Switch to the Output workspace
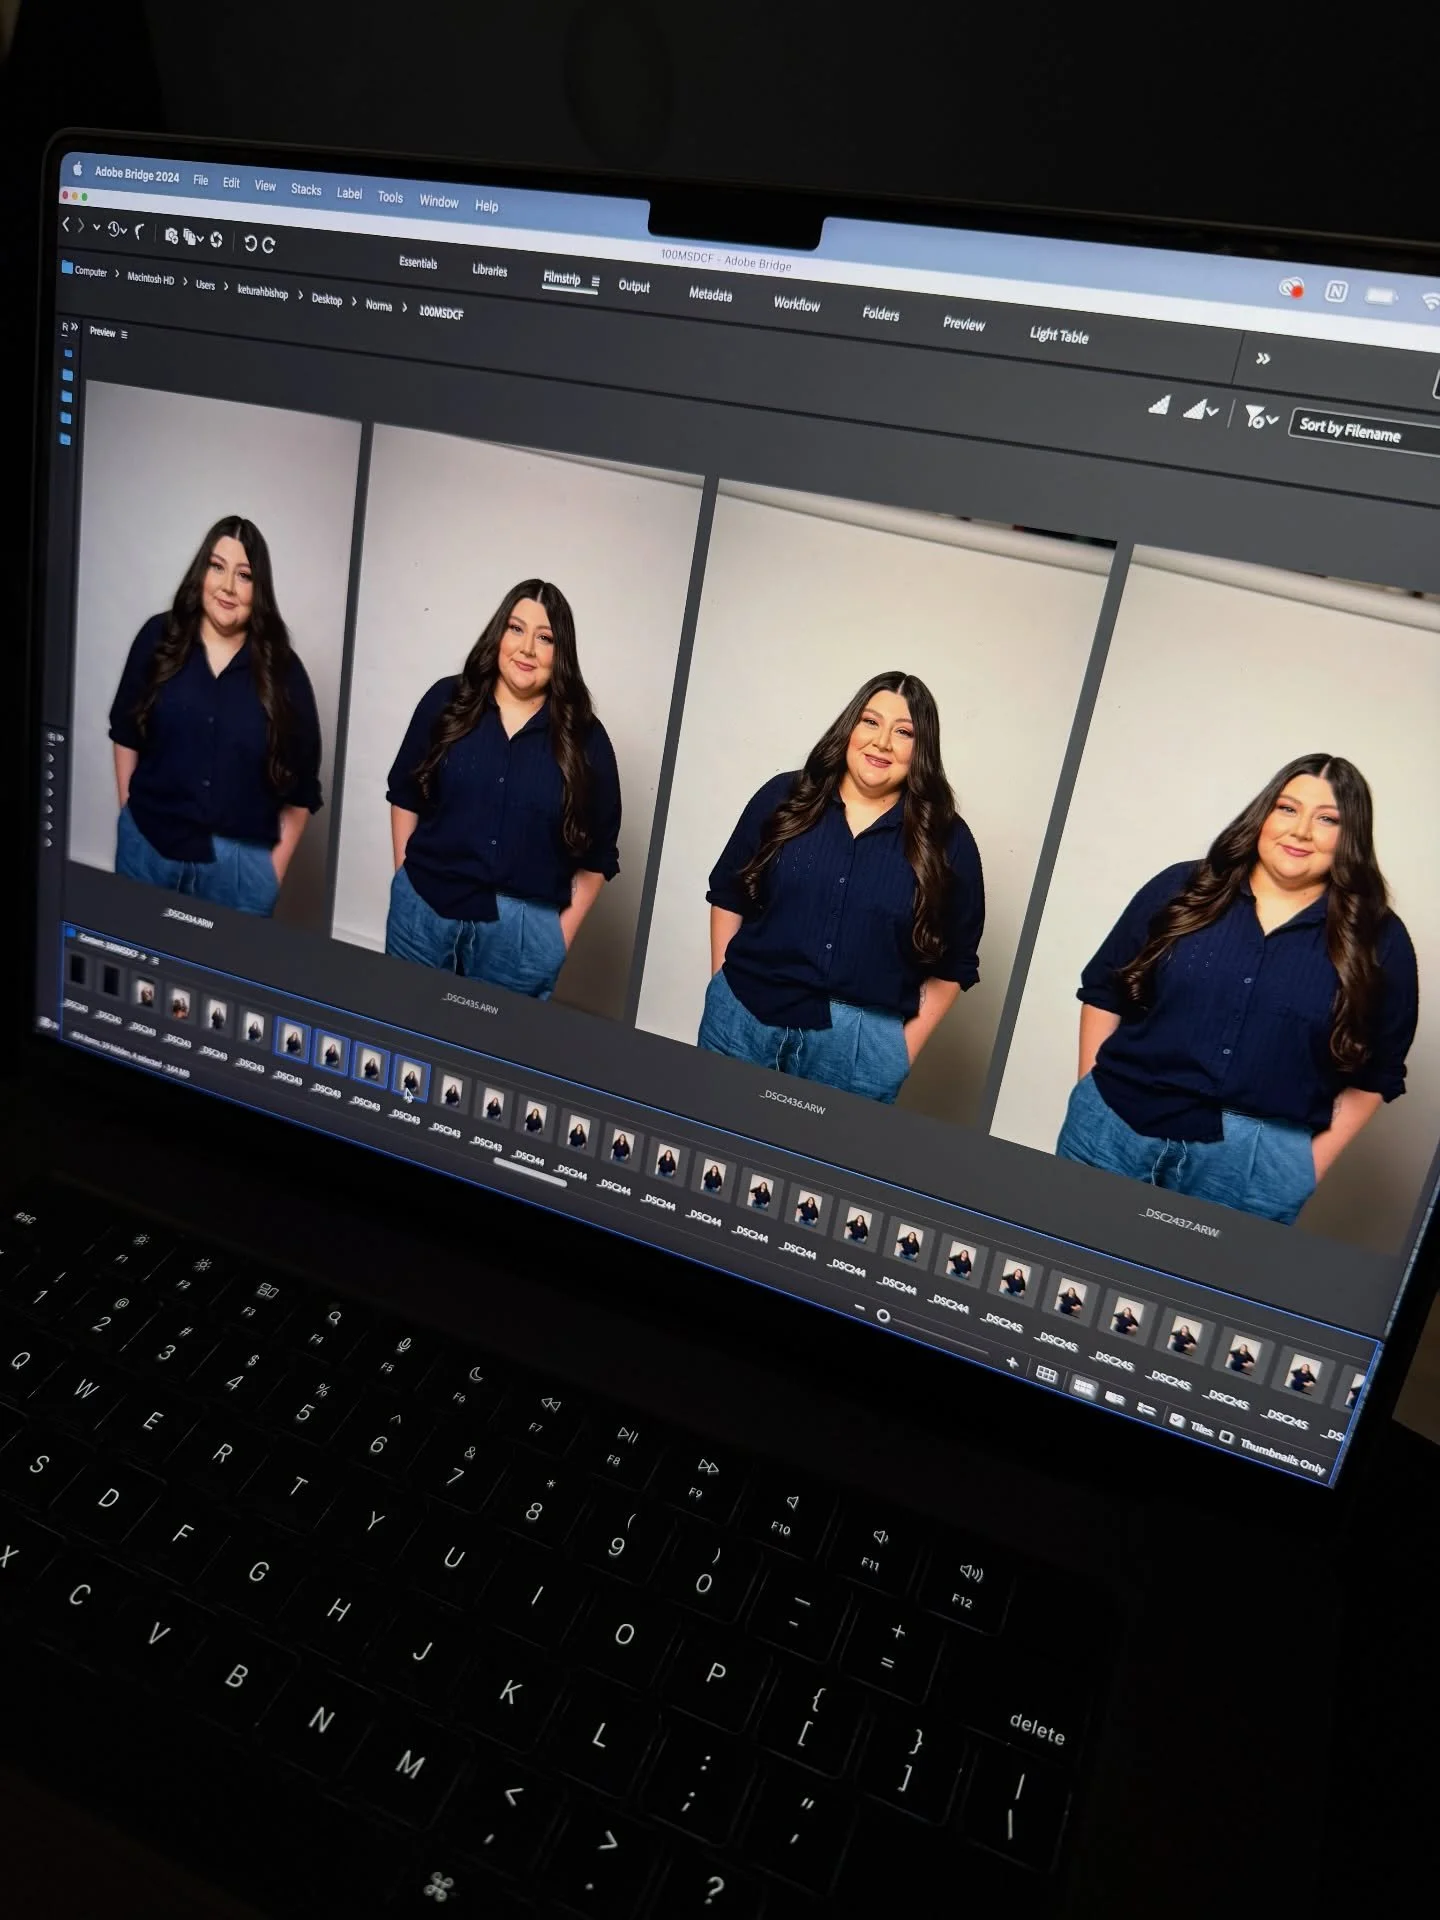Screen dimensions: 1440x1920 pyautogui.click(x=634, y=286)
